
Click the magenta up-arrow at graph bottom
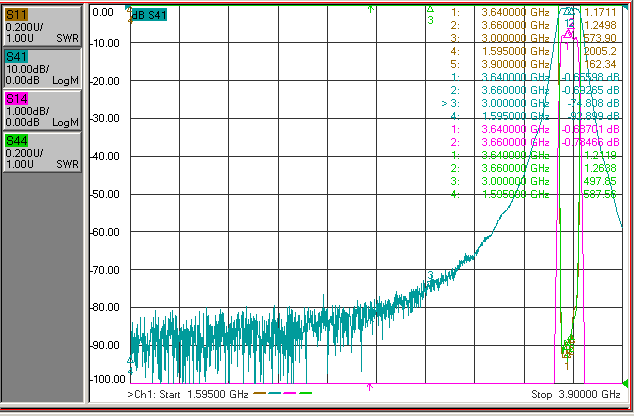tap(370, 387)
